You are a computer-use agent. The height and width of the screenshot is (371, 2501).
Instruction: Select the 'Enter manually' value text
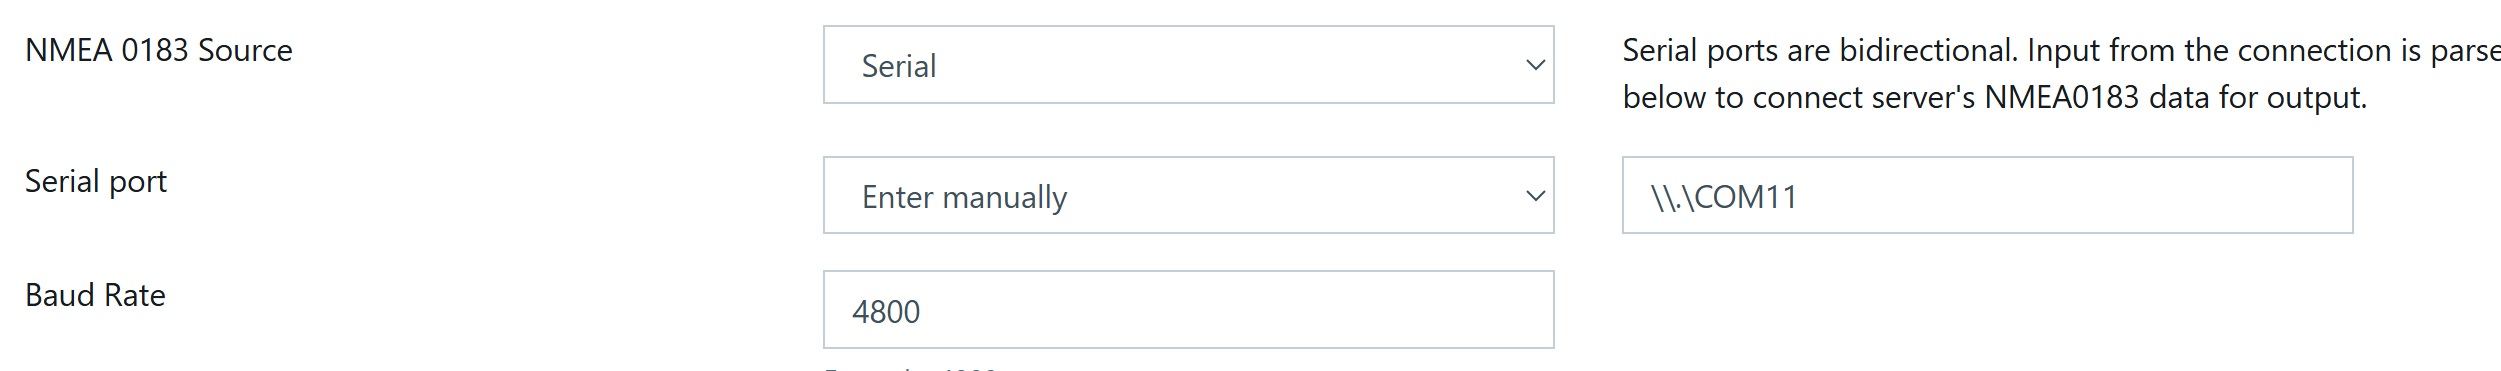(964, 197)
